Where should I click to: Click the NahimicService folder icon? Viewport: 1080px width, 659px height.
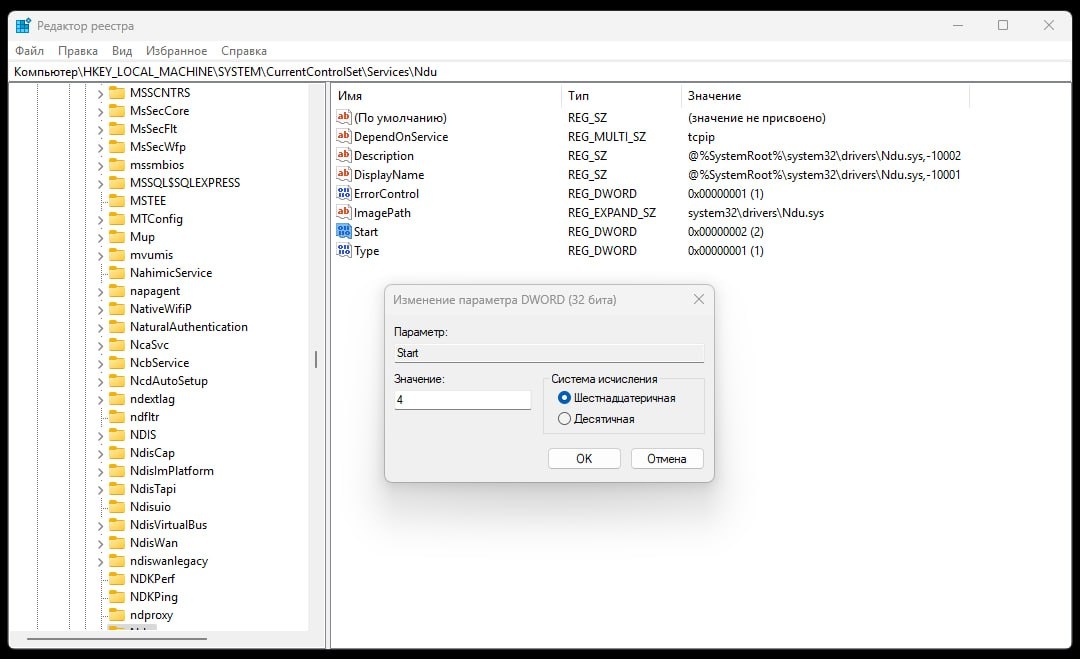pos(117,273)
